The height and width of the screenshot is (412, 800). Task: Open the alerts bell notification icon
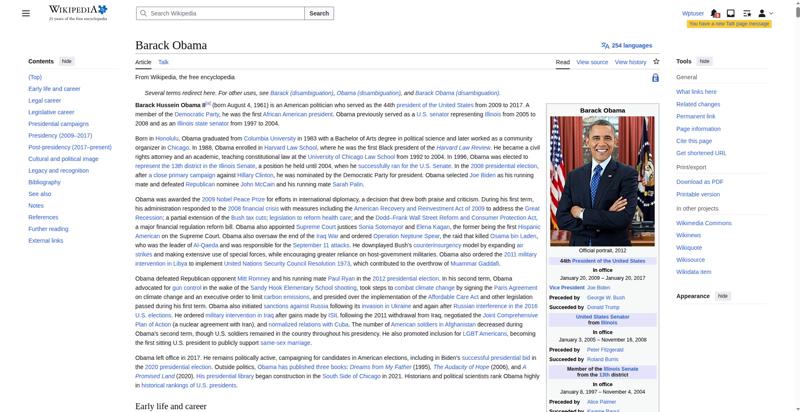pyautogui.click(x=716, y=13)
